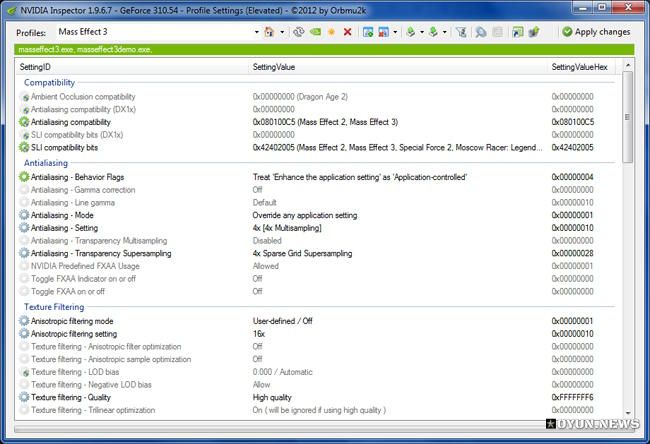
Task: Select Antialiasing - Gamma correction setting name
Action: point(83,190)
